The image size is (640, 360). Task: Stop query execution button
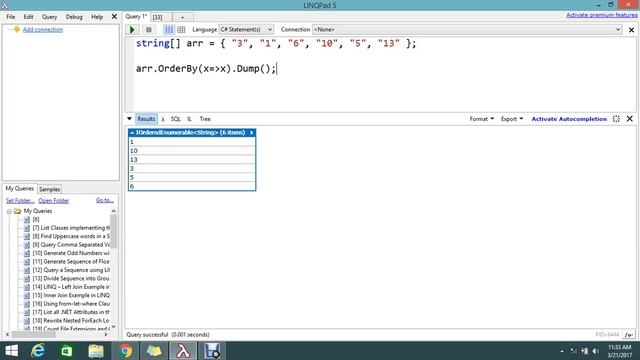pos(149,30)
